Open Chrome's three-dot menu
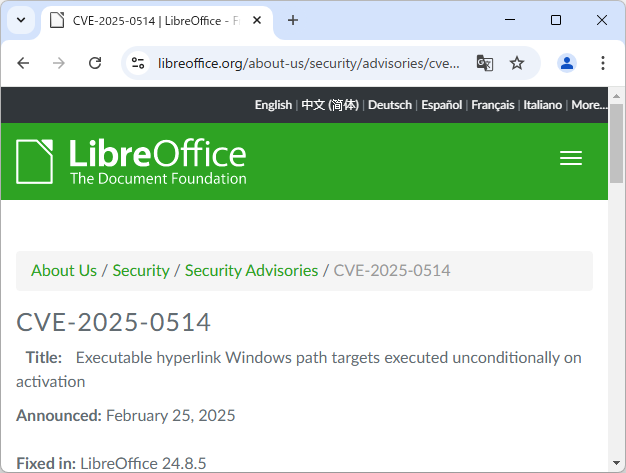Image resolution: width=626 pixels, height=473 pixels. click(x=603, y=63)
